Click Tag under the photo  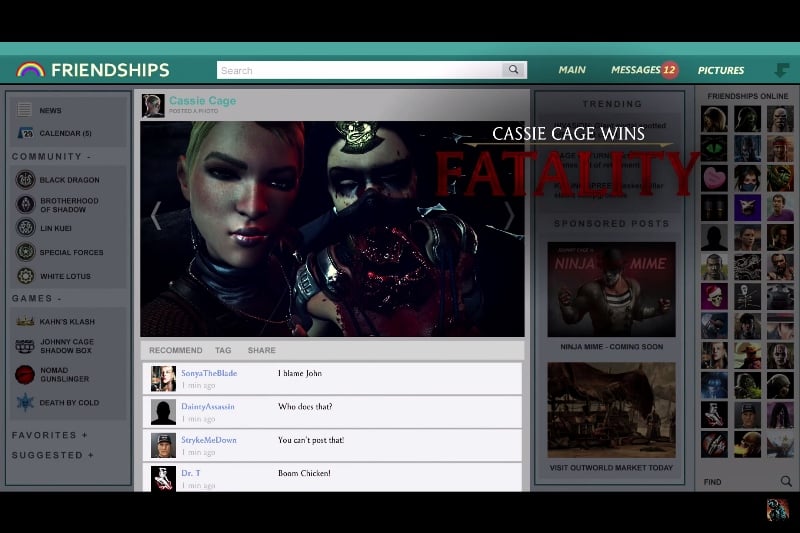click(x=223, y=350)
